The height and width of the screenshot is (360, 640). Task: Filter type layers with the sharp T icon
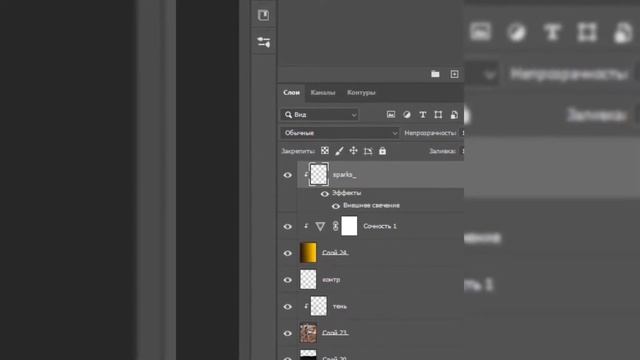tap(422, 115)
